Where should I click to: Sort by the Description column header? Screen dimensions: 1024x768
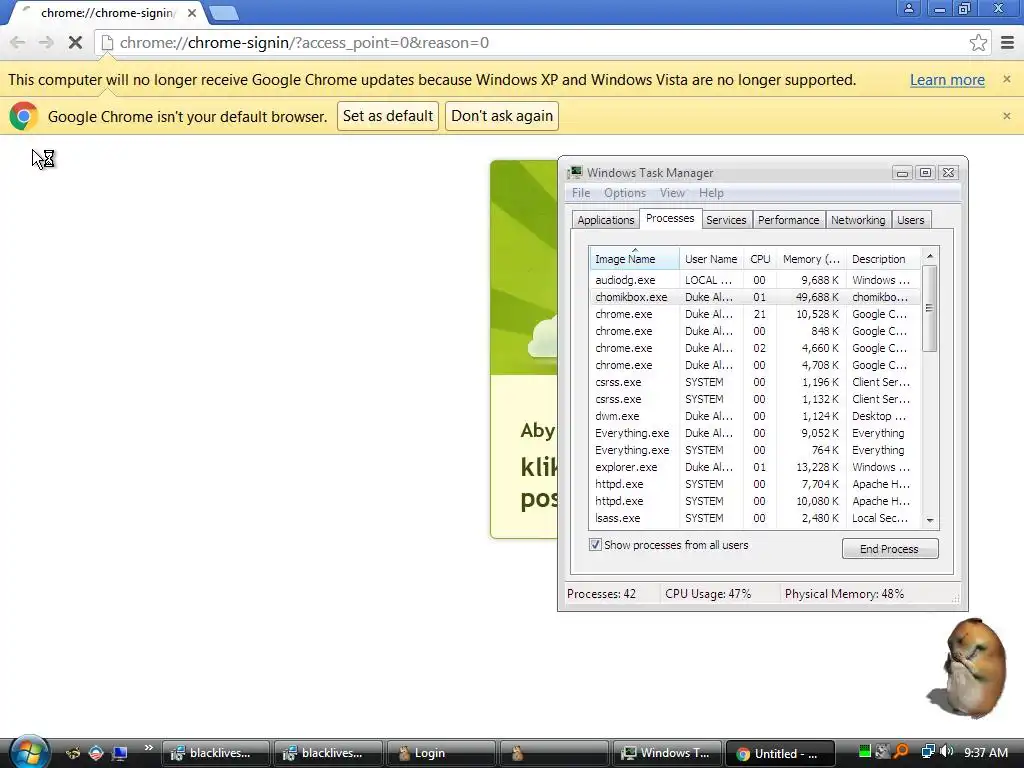pos(883,259)
